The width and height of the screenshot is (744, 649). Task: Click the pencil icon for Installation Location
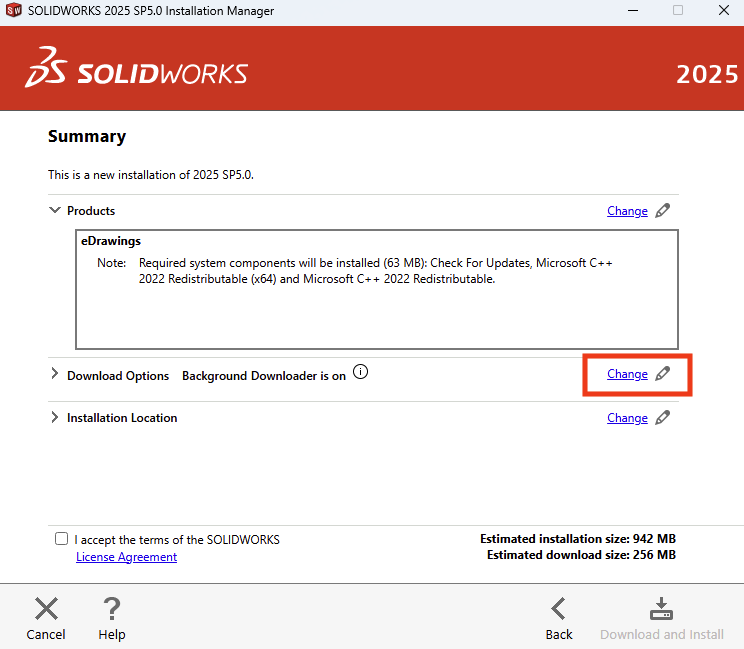click(x=662, y=418)
